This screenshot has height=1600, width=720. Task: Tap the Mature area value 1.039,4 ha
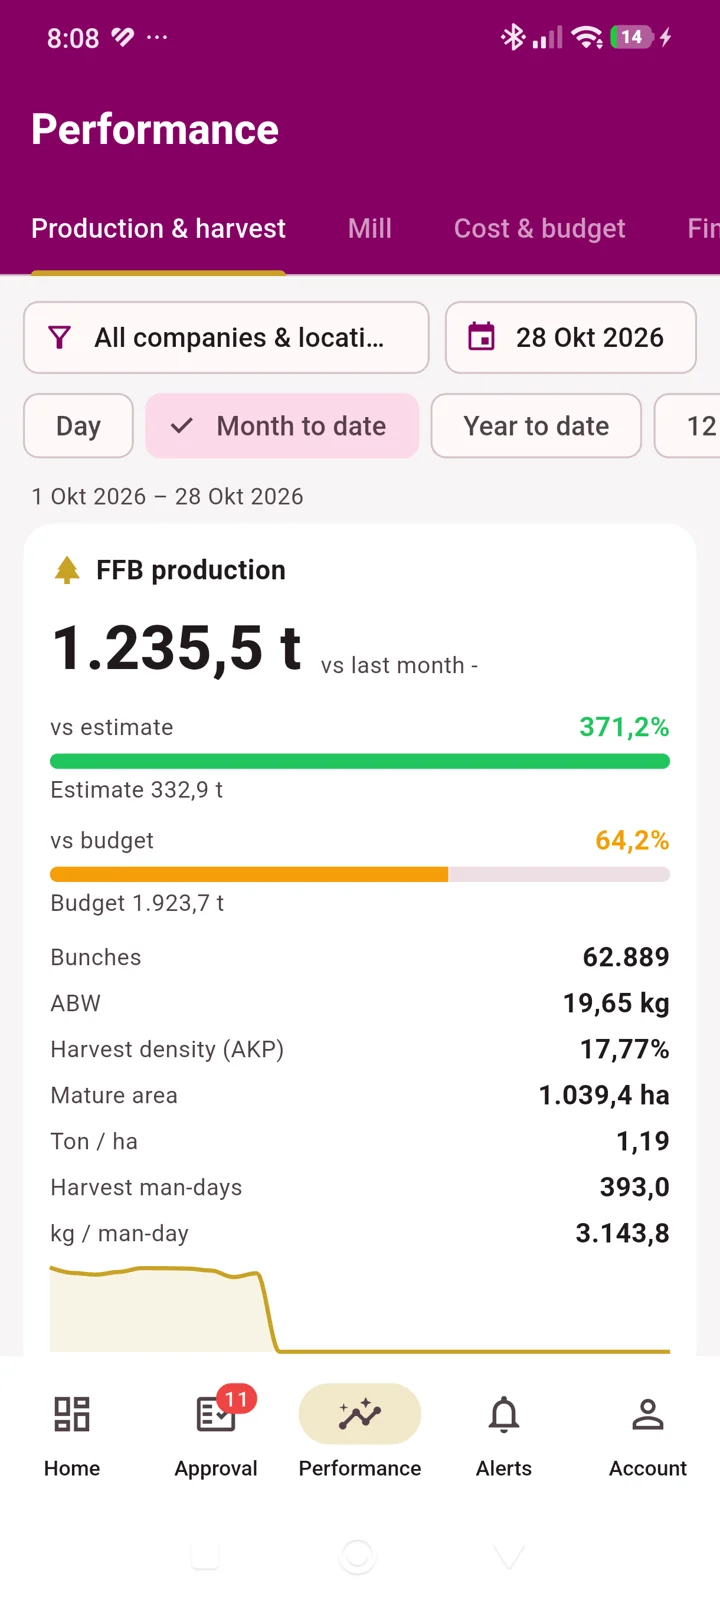pyautogui.click(x=604, y=1095)
